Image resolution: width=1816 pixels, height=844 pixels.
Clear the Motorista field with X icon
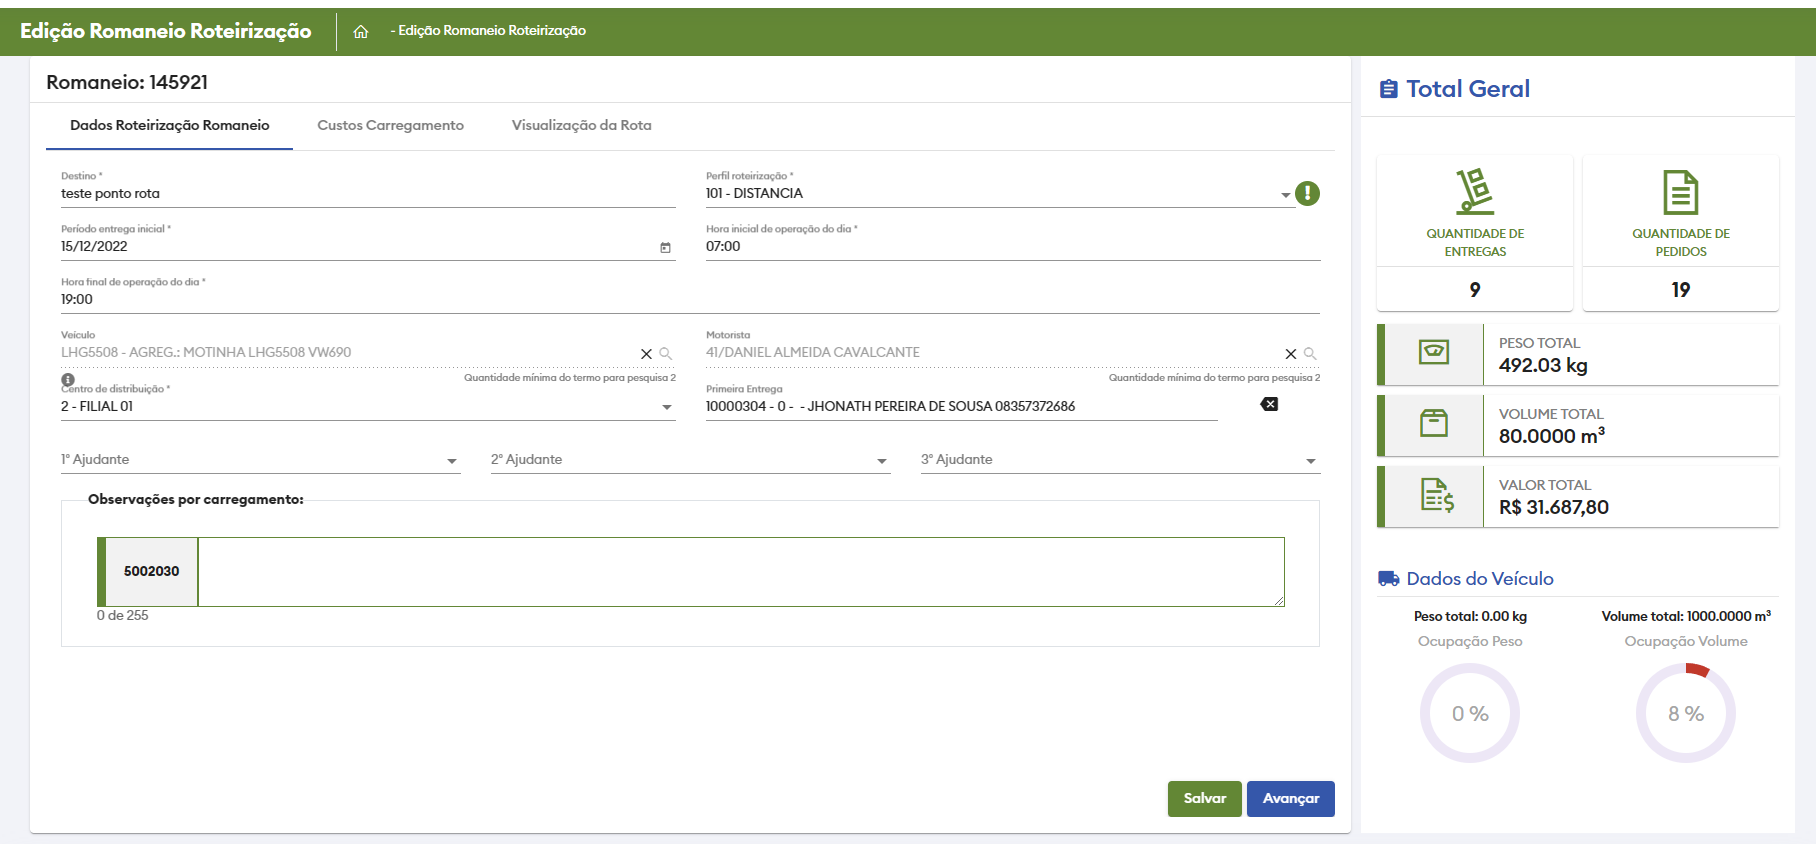(x=1291, y=354)
